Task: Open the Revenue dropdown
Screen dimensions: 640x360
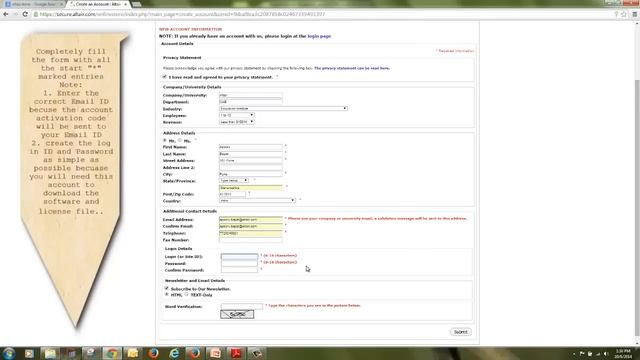Action: tap(237, 122)
